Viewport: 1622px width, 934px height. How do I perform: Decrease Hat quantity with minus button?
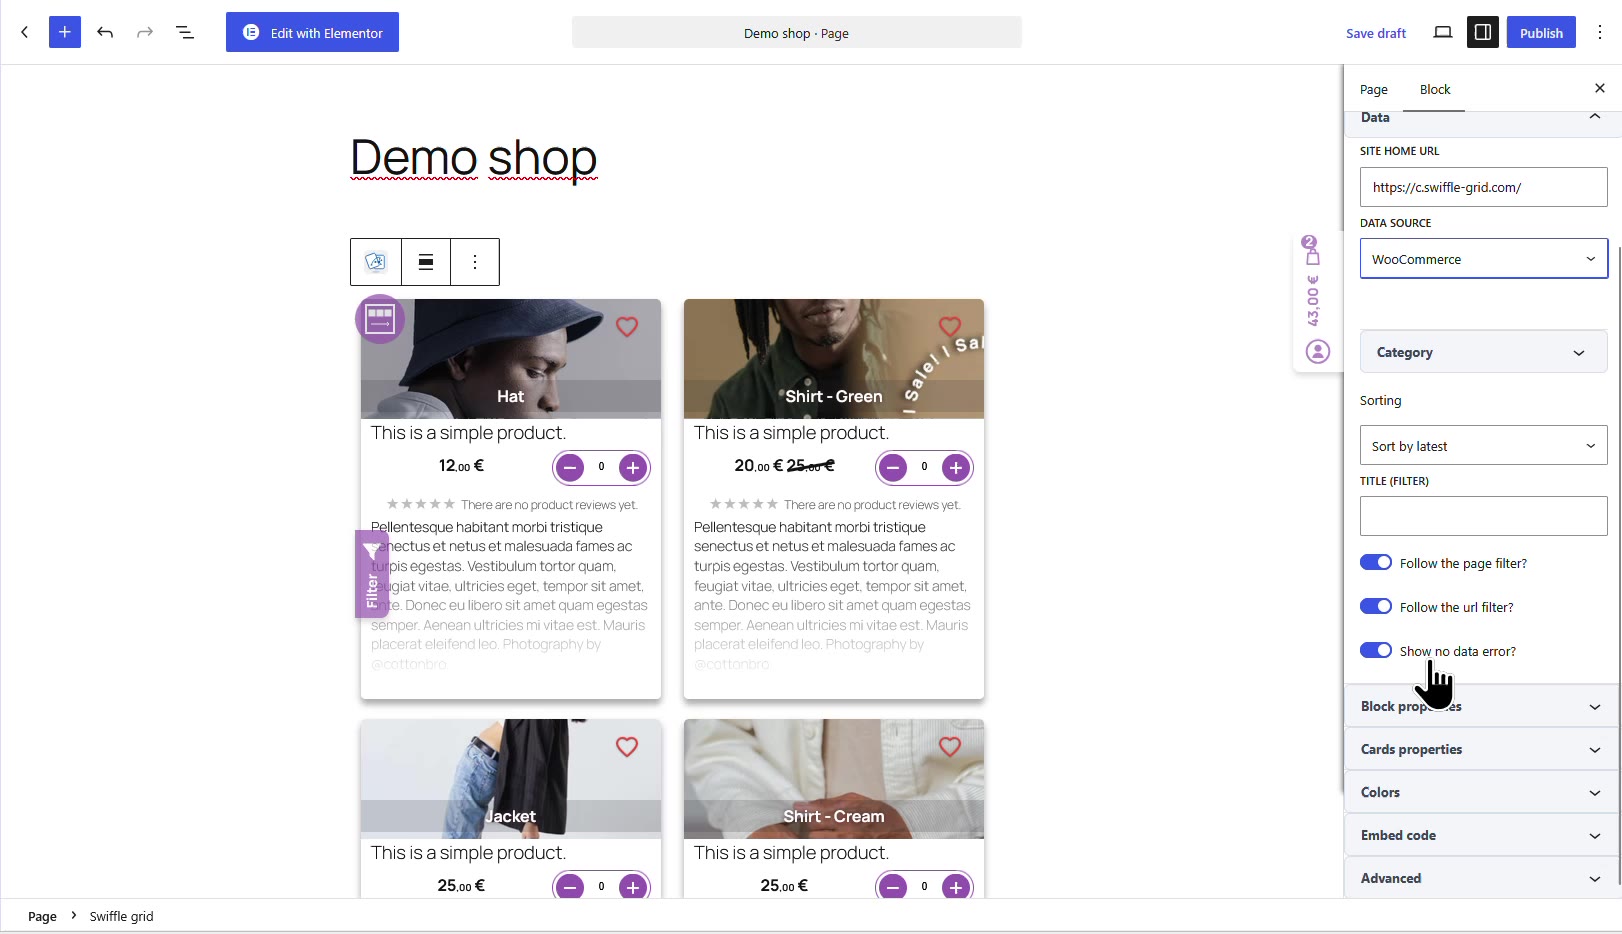tap(570, 467)
